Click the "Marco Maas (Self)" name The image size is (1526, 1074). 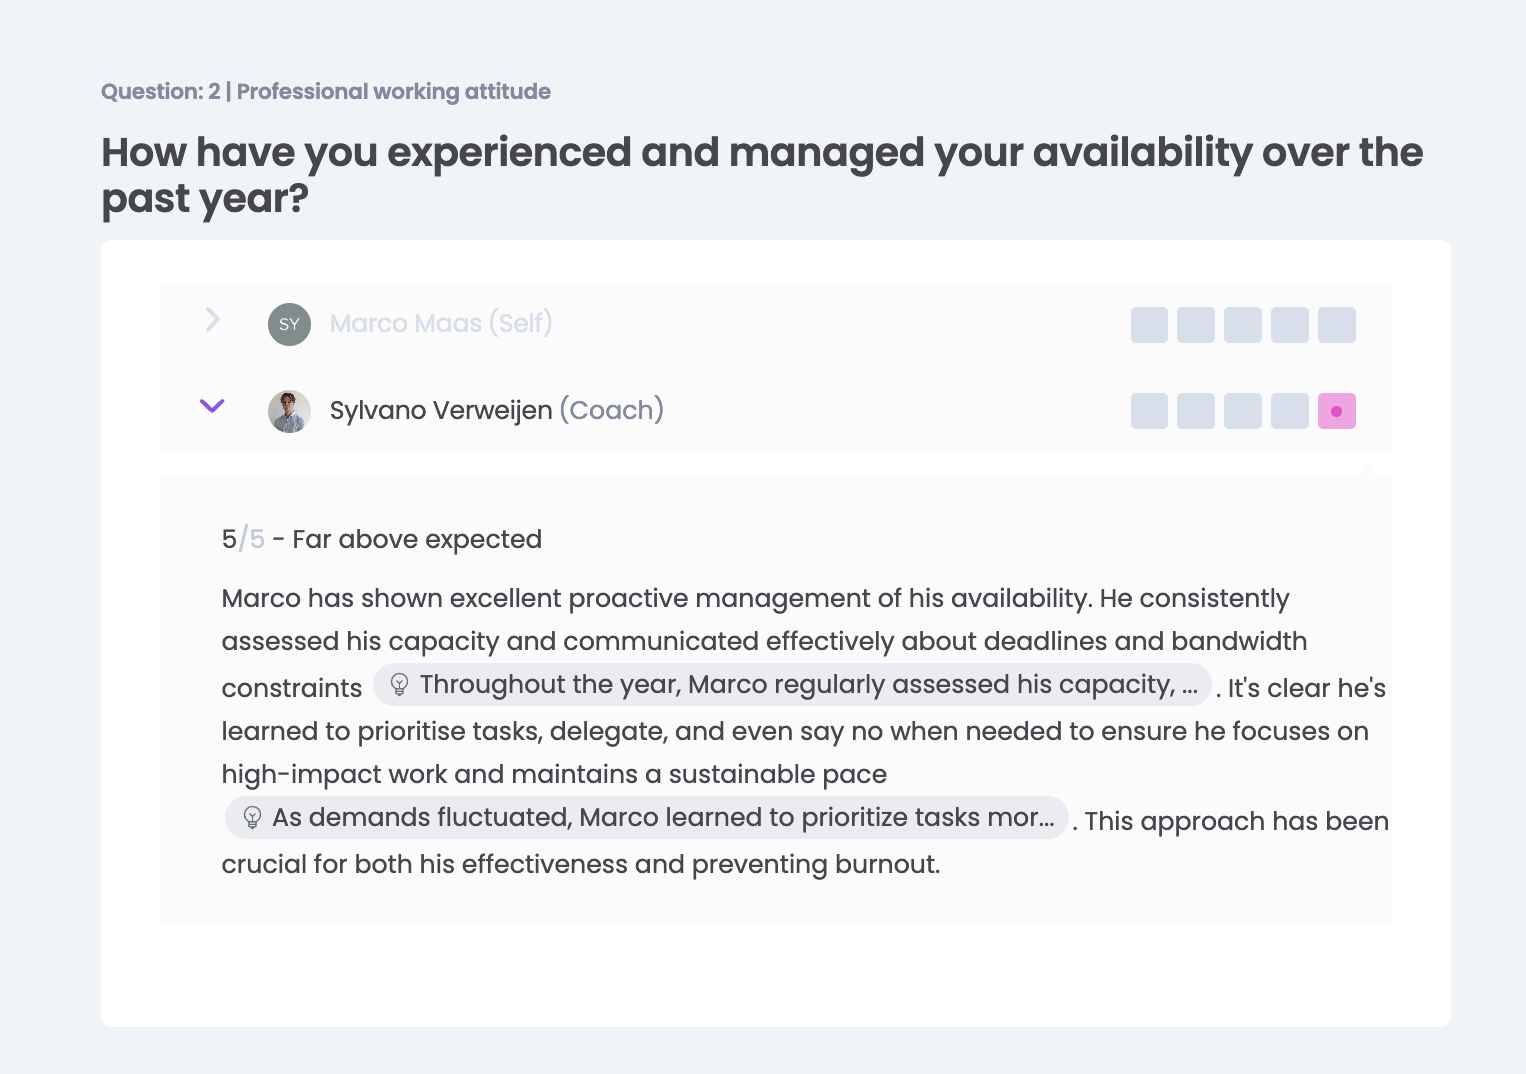tap(441, 323)
